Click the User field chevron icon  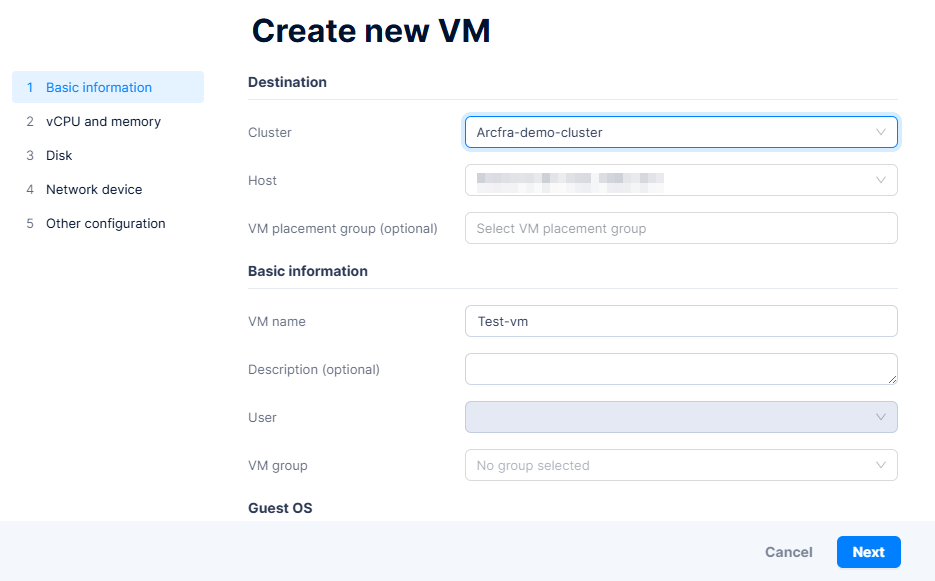tap(880, 417)
